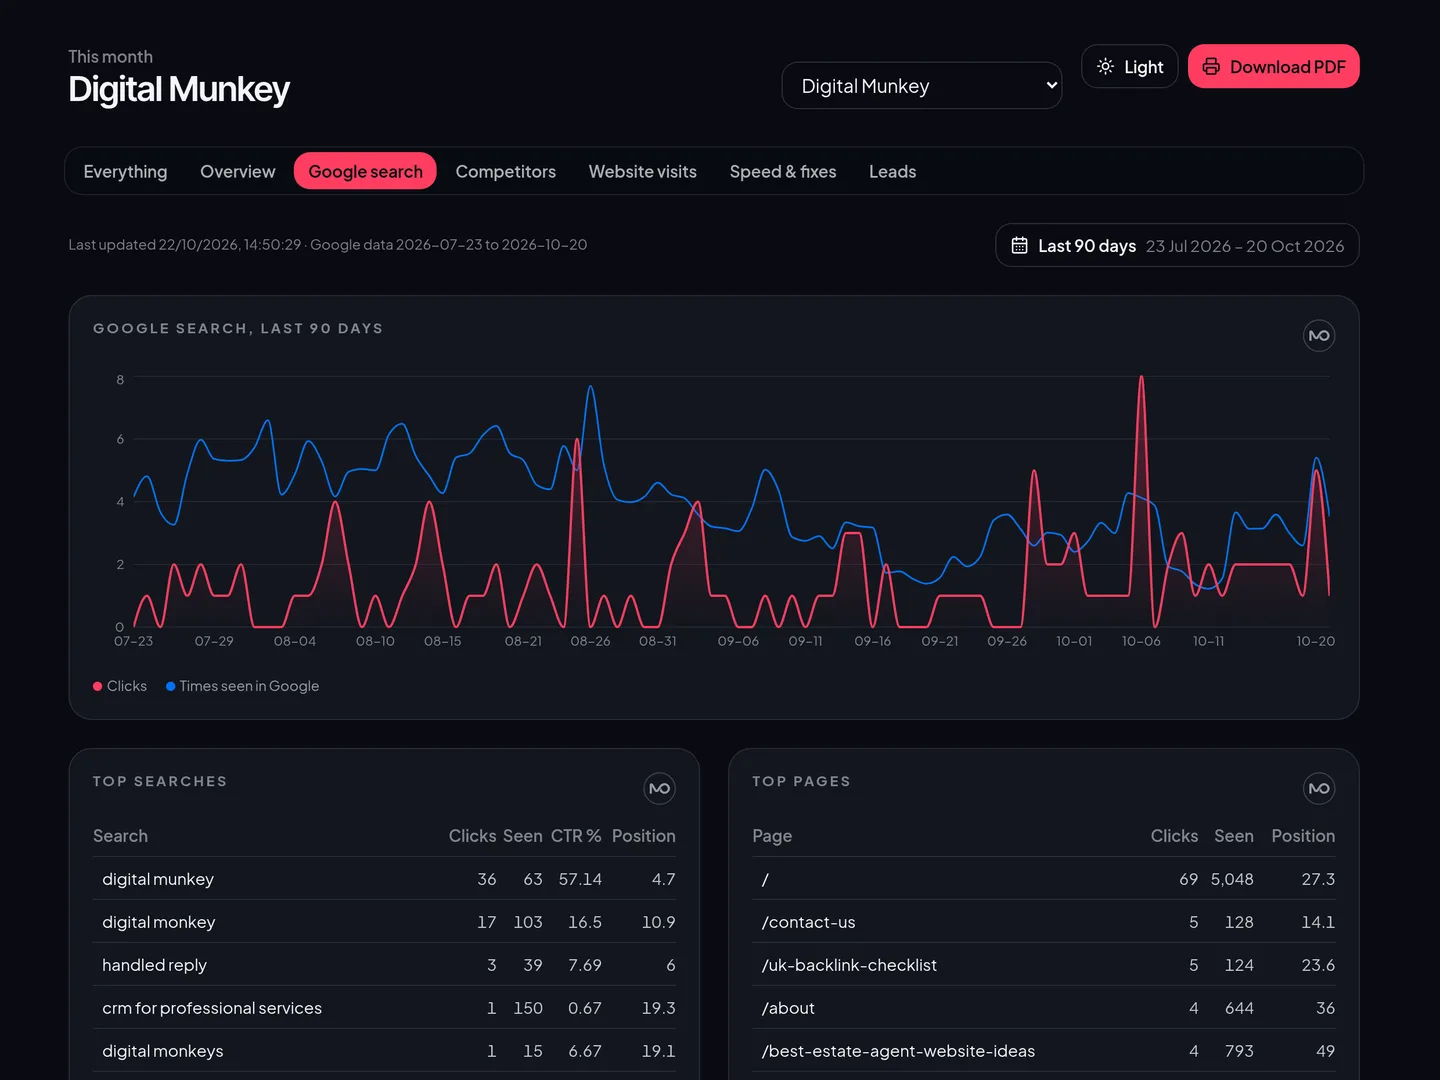Click the printer icon in Download PDF
The width and height of the screenshot is (1440, 1080).
tap(1211, 66)
